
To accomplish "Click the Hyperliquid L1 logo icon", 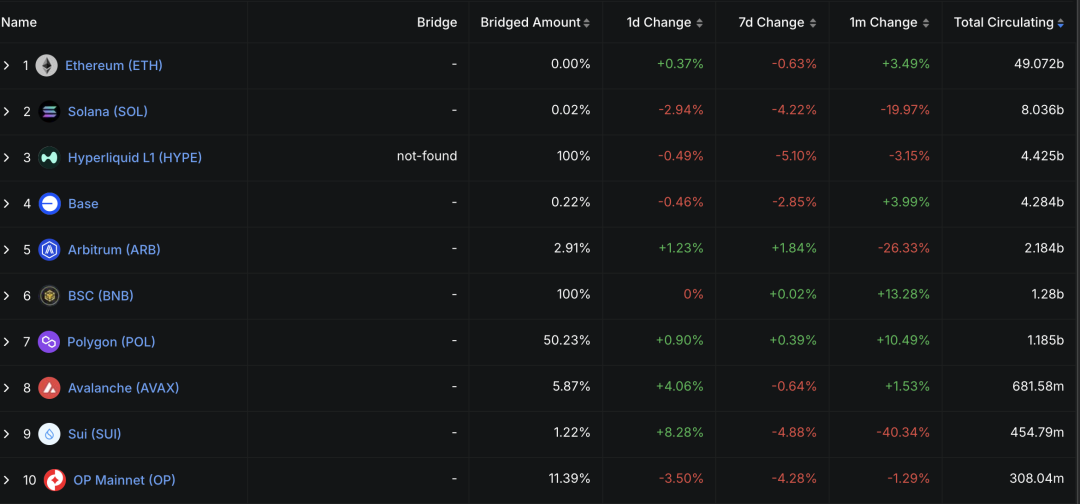I will [49, 158].
